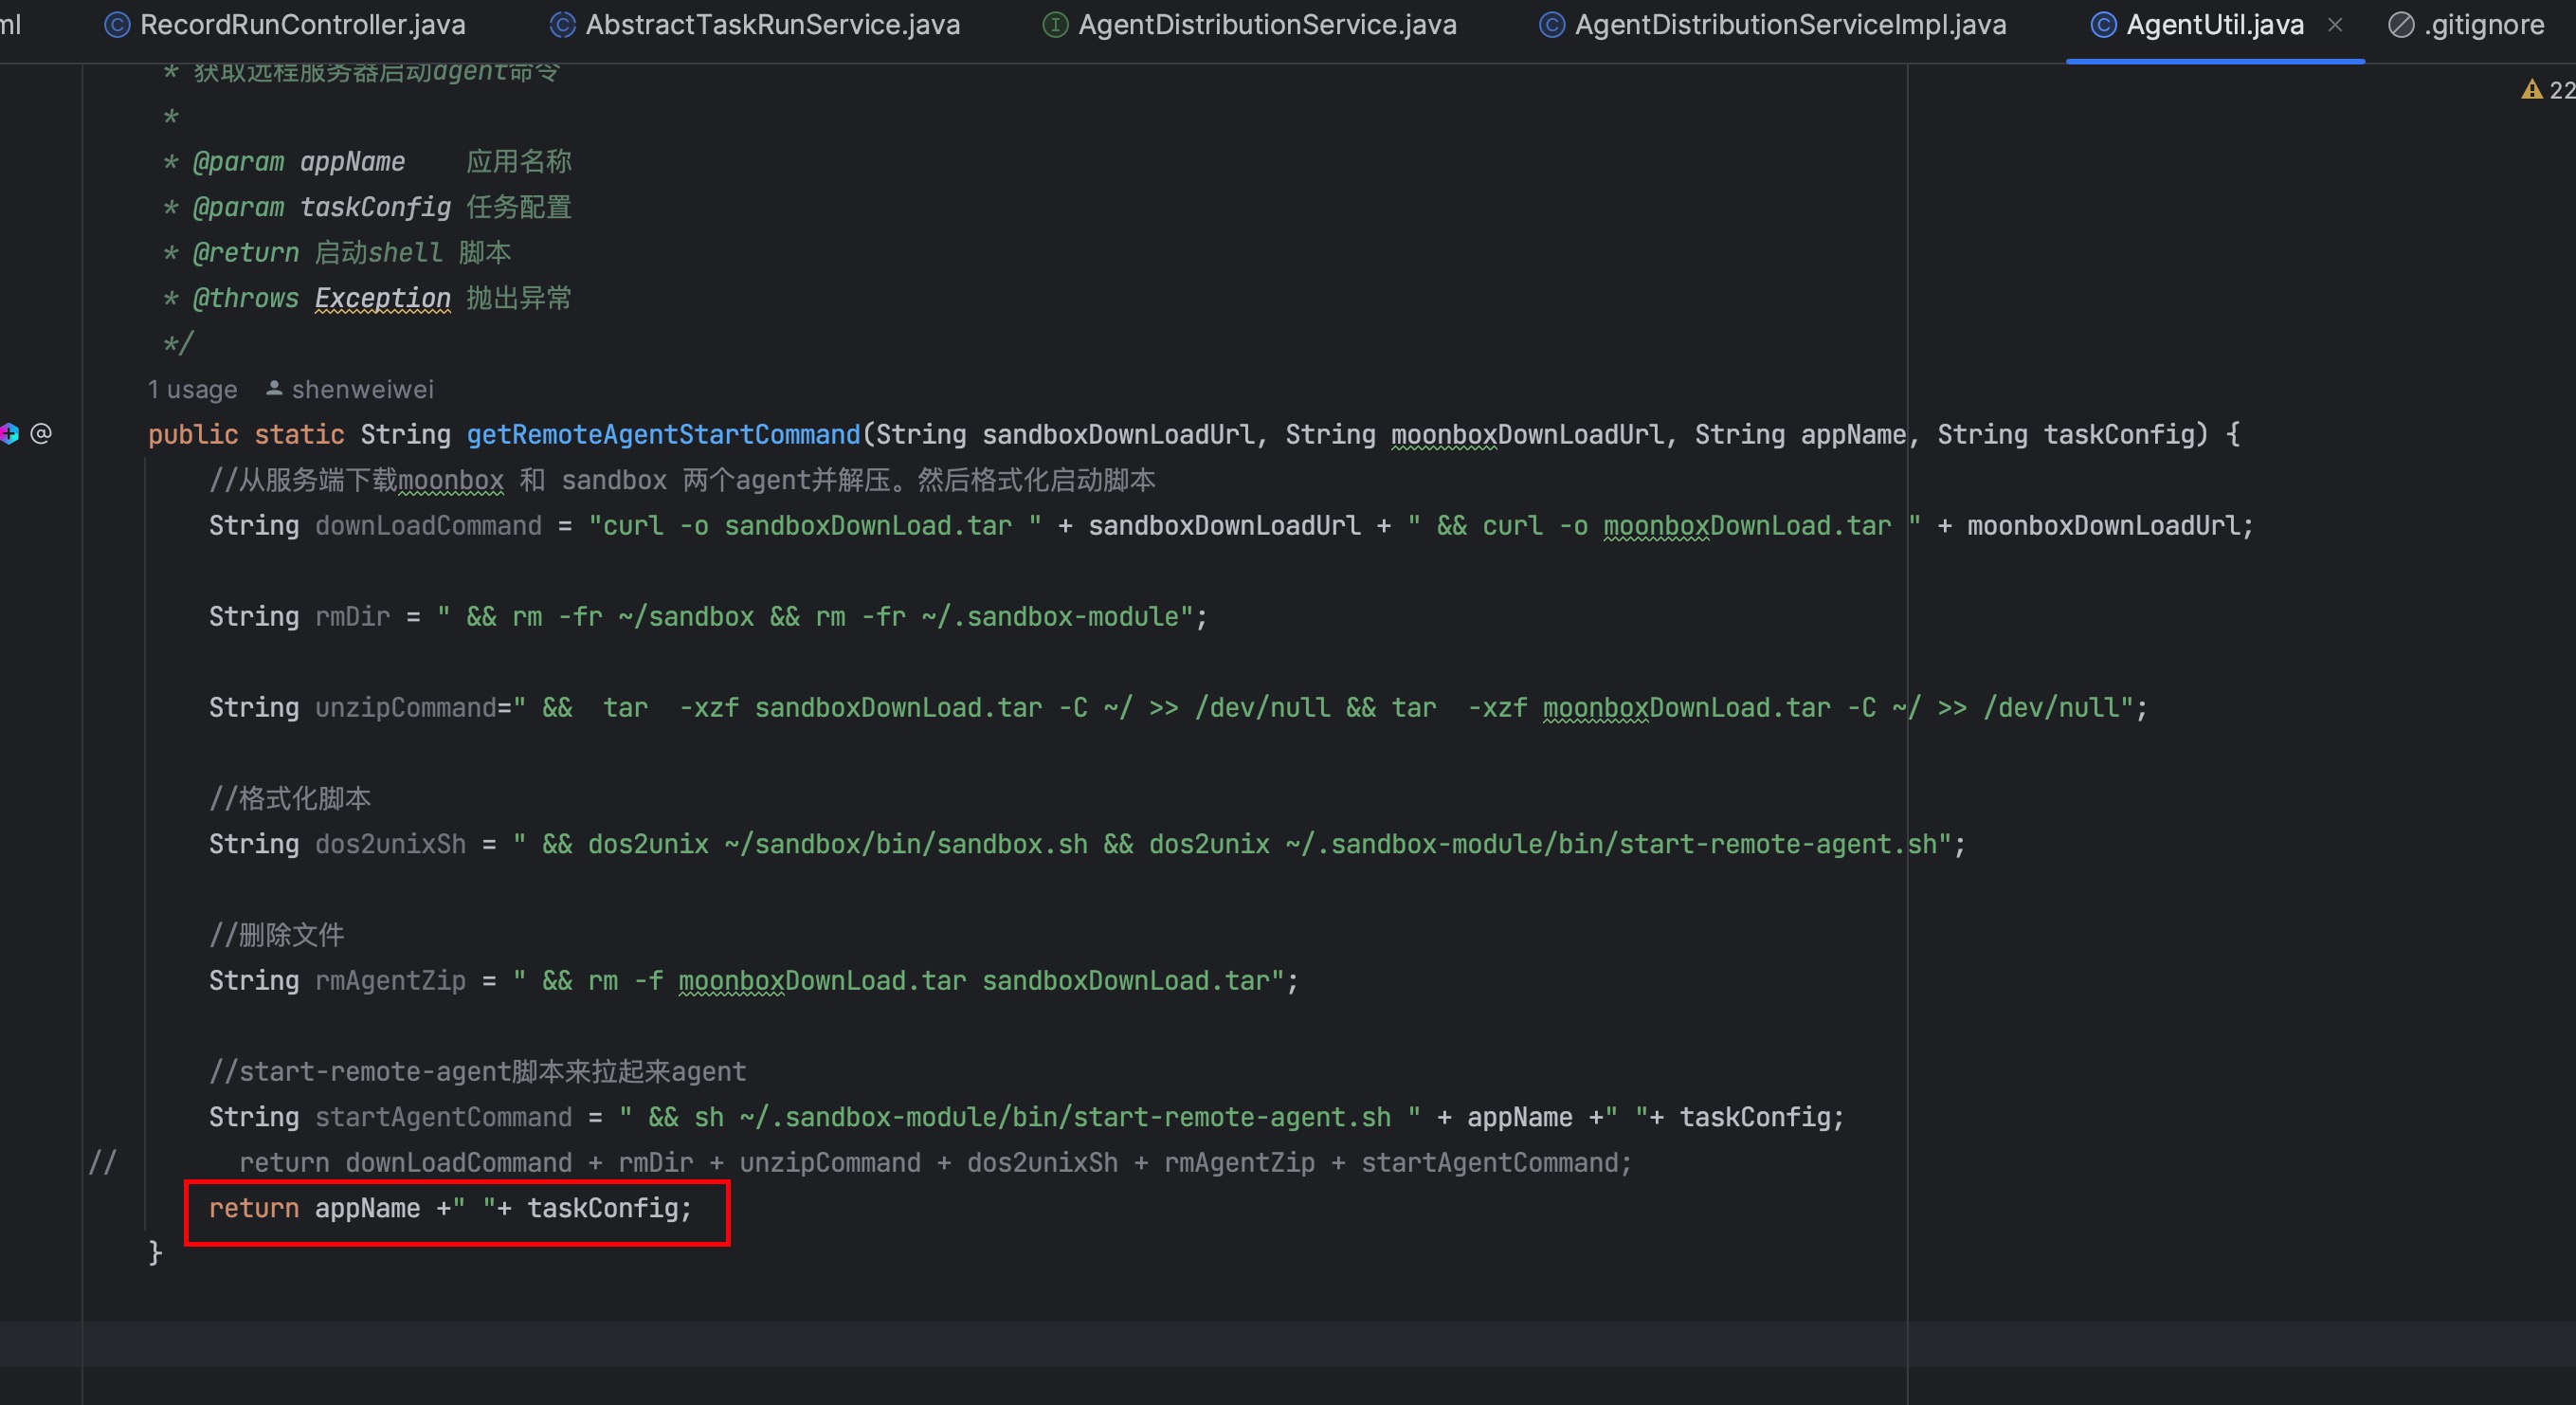Click the "1 usage" inlay hint
Screen dimensions: 2576x1405
pyautogui.click(x=192, y=389)
